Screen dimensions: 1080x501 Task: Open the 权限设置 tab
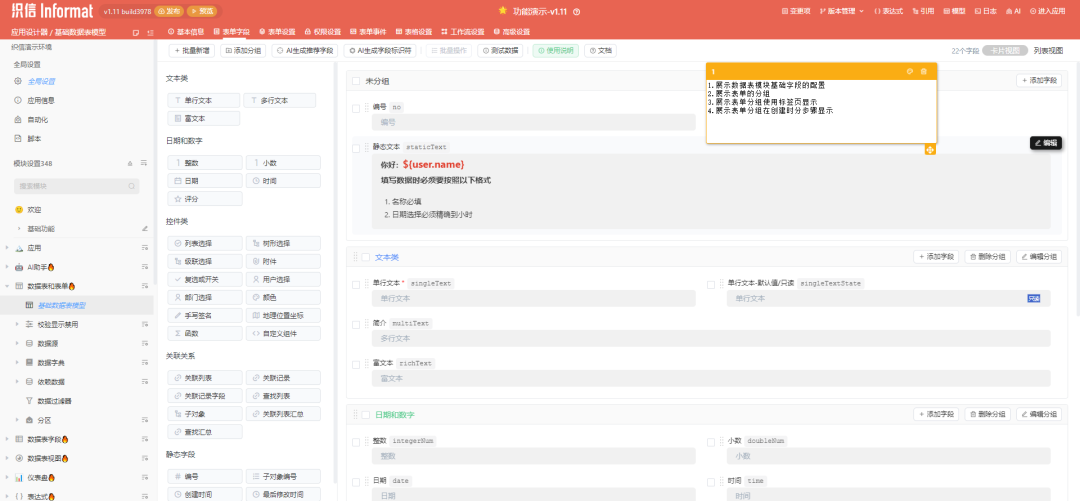click(x=322, y=32)
